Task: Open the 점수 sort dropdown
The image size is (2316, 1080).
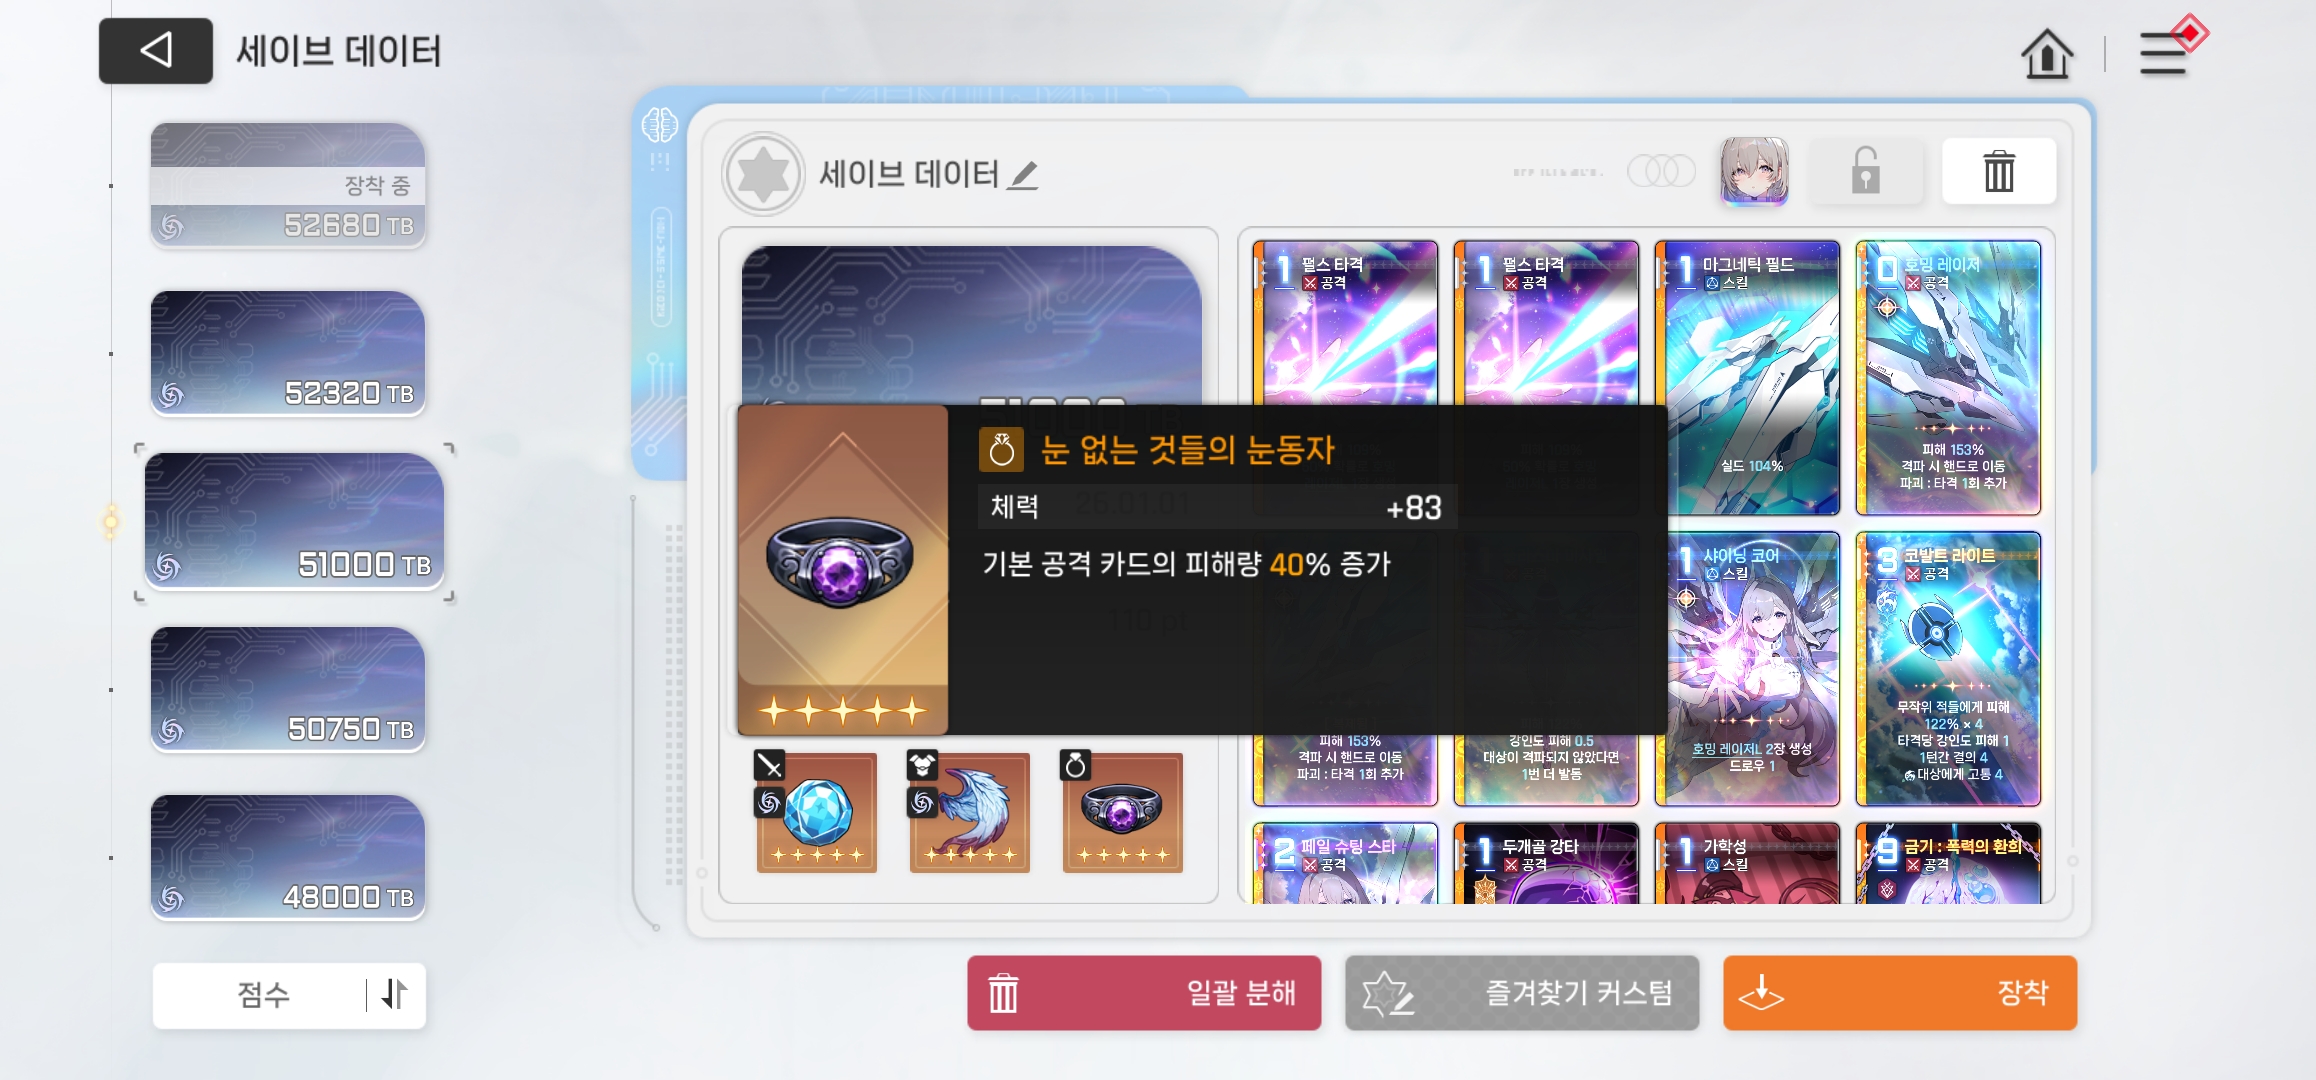Action: click(x=262, y=995)
